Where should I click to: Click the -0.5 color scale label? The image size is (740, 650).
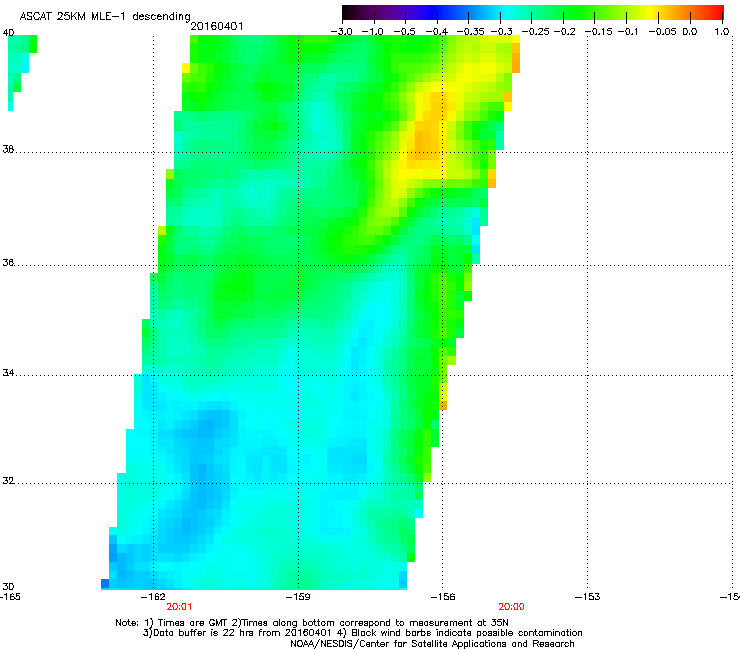tap(404, 31)
